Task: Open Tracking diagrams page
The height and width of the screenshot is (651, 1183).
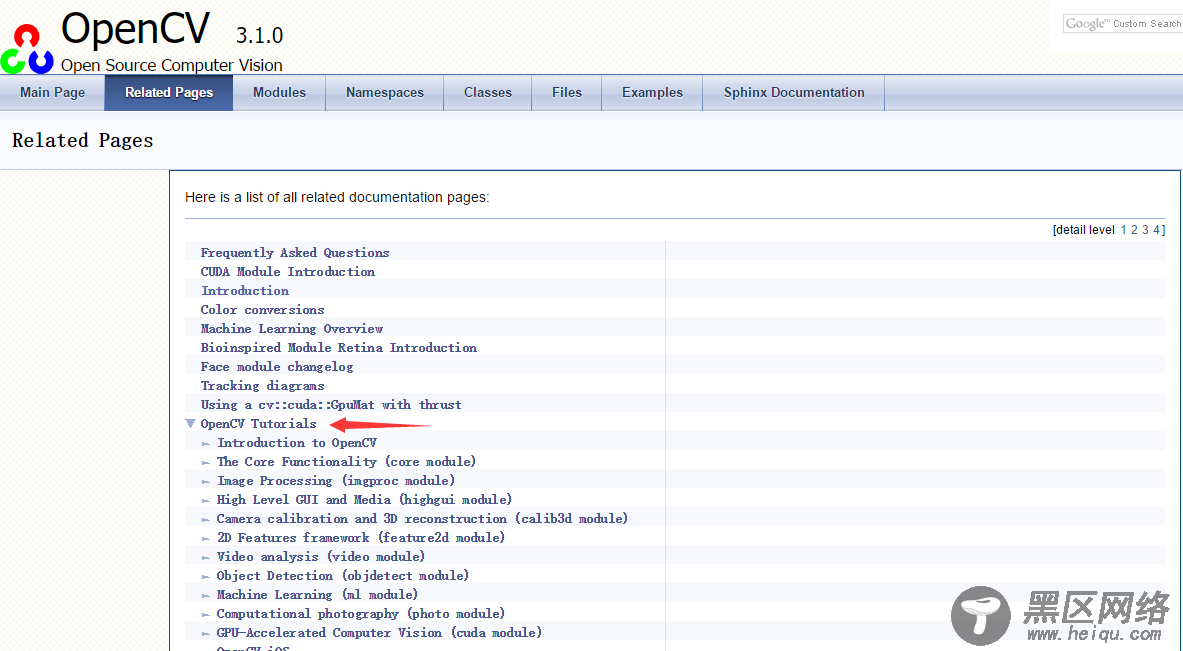Action: [x=263, y=385]
